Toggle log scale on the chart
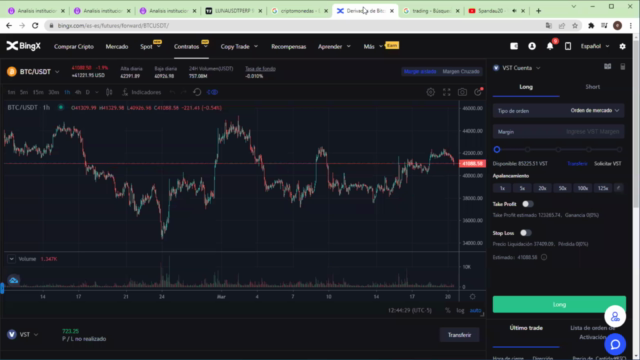Screen dimensions: 640x360 pos(460,311)
